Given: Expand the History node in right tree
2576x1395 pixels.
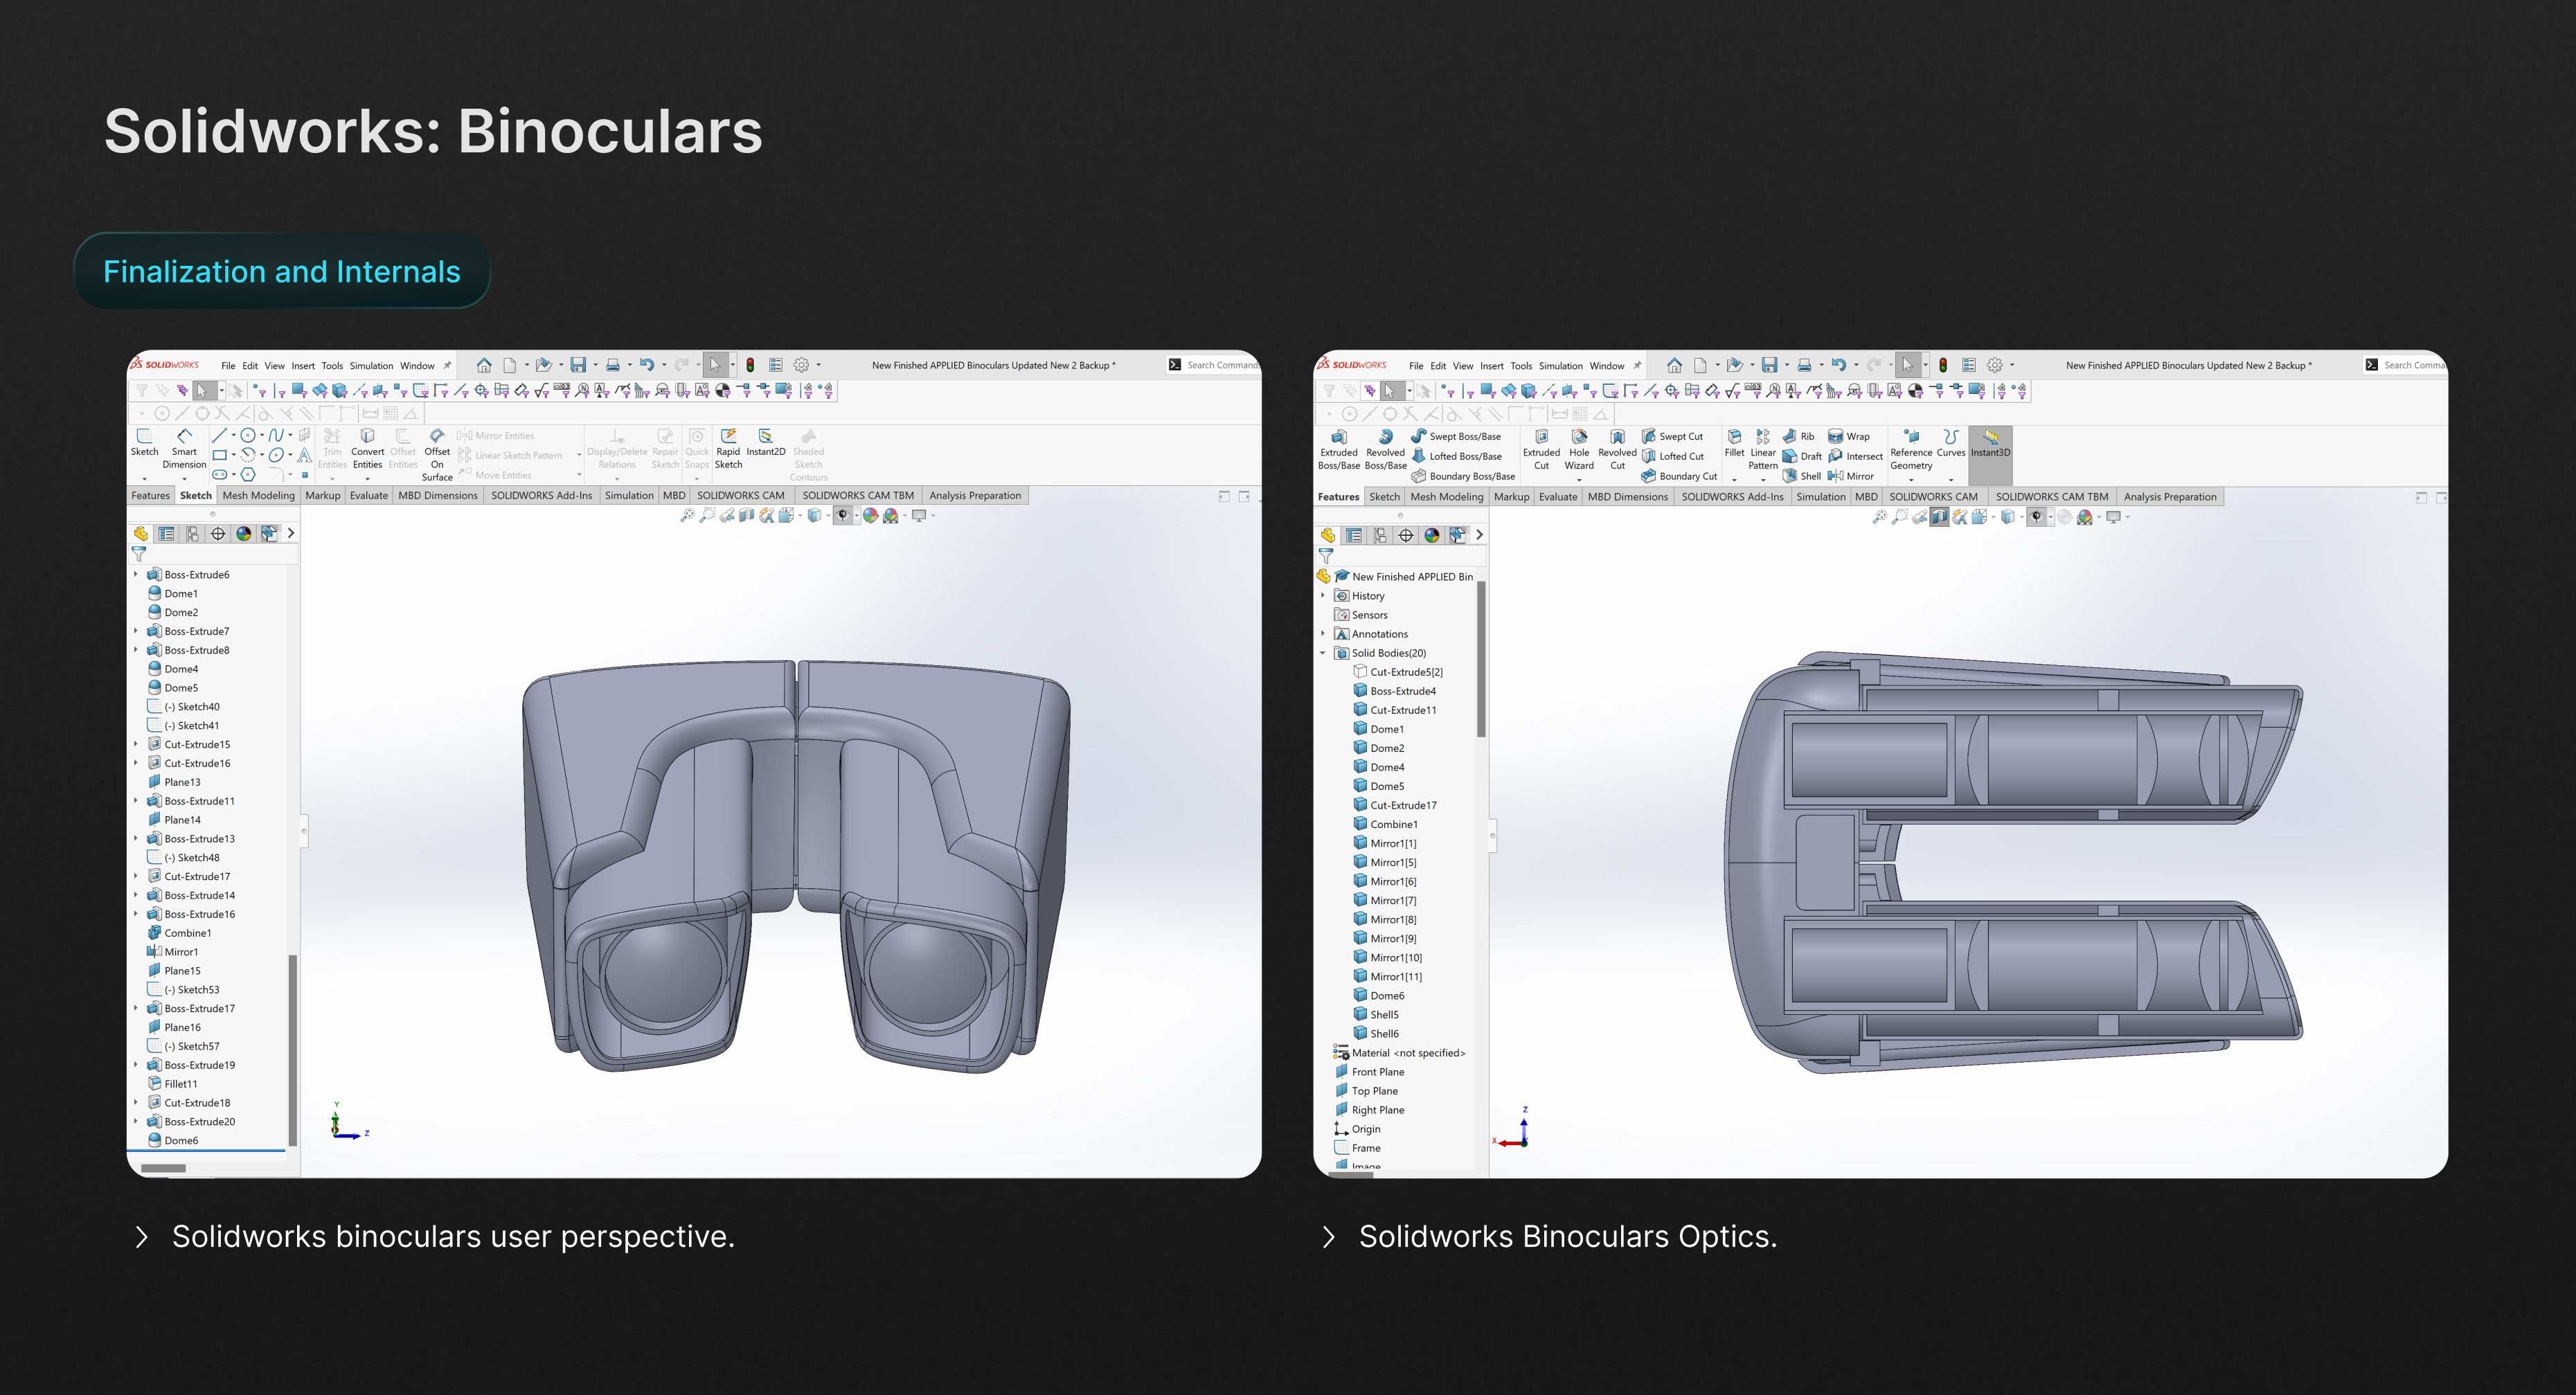Looking at the screenshot, I should [x=1323, y=595].
